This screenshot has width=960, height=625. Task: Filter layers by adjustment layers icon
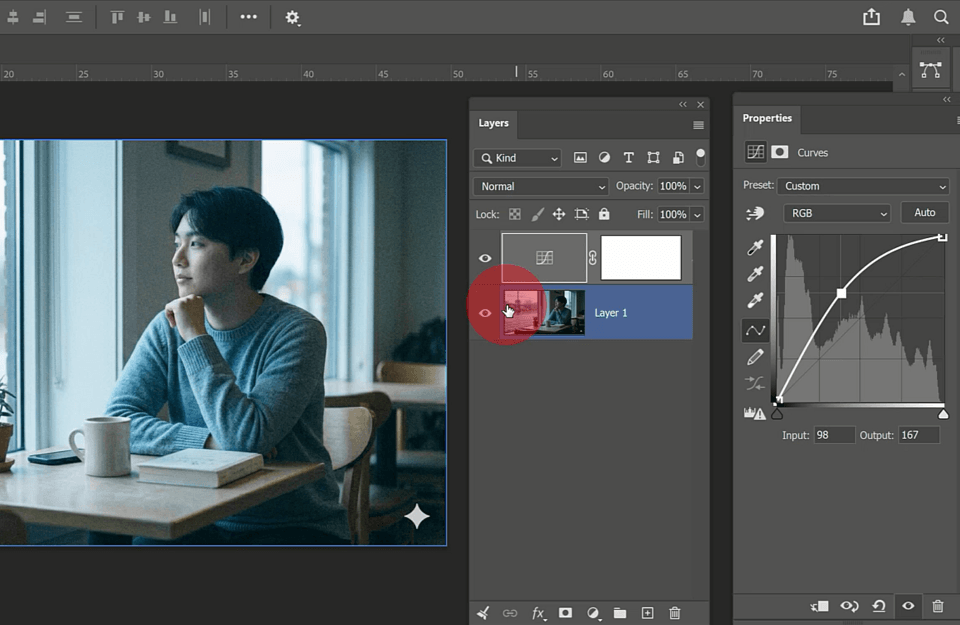pos(604,158)
